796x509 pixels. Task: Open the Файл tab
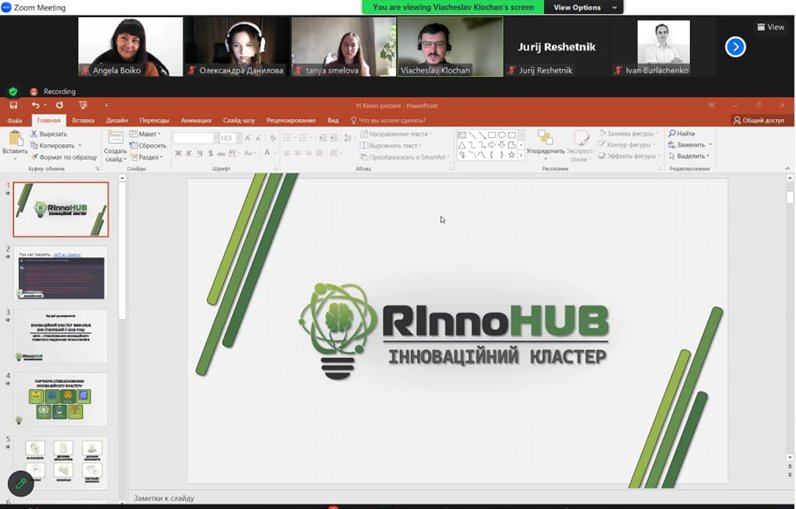pyautogui.click(x=15, y=120)
